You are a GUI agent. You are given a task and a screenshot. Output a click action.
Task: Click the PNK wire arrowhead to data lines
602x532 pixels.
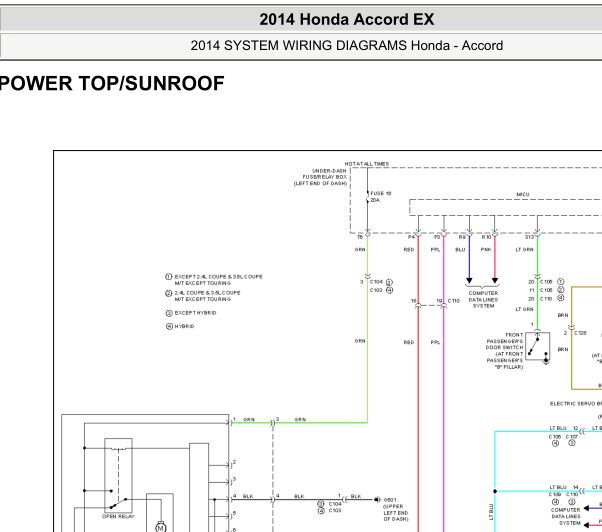(495, 281)
